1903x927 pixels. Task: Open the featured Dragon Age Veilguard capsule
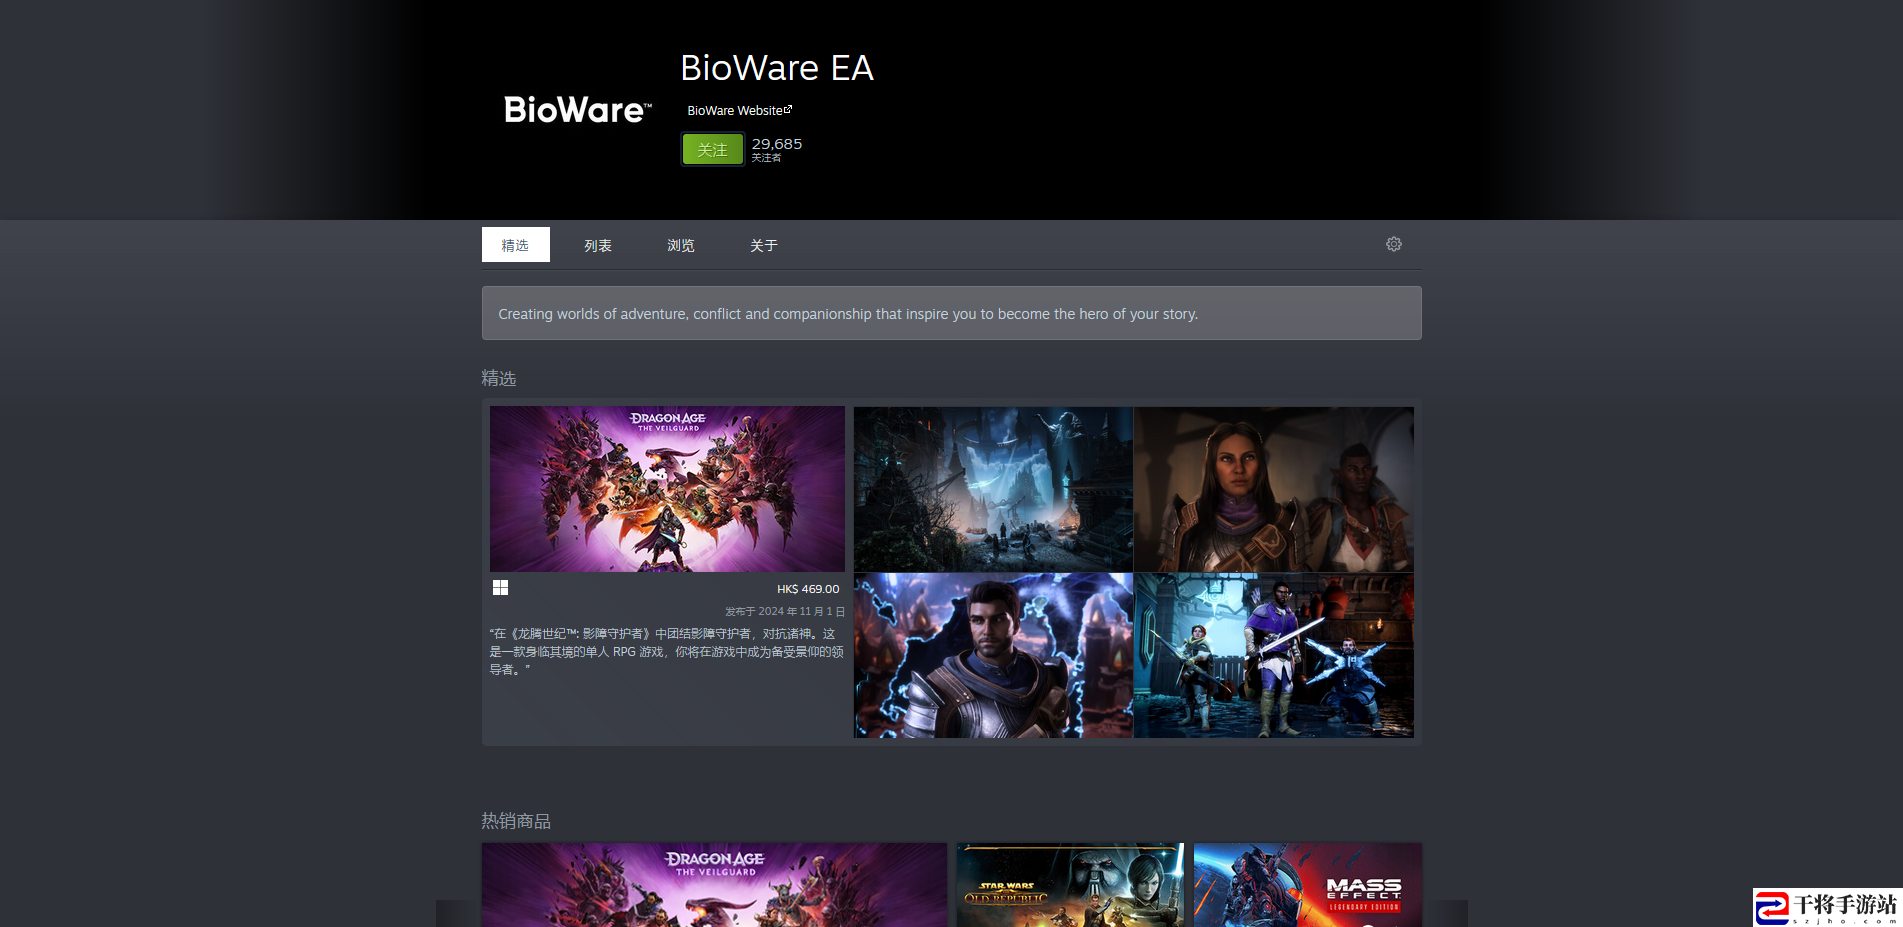click(667, 489)
